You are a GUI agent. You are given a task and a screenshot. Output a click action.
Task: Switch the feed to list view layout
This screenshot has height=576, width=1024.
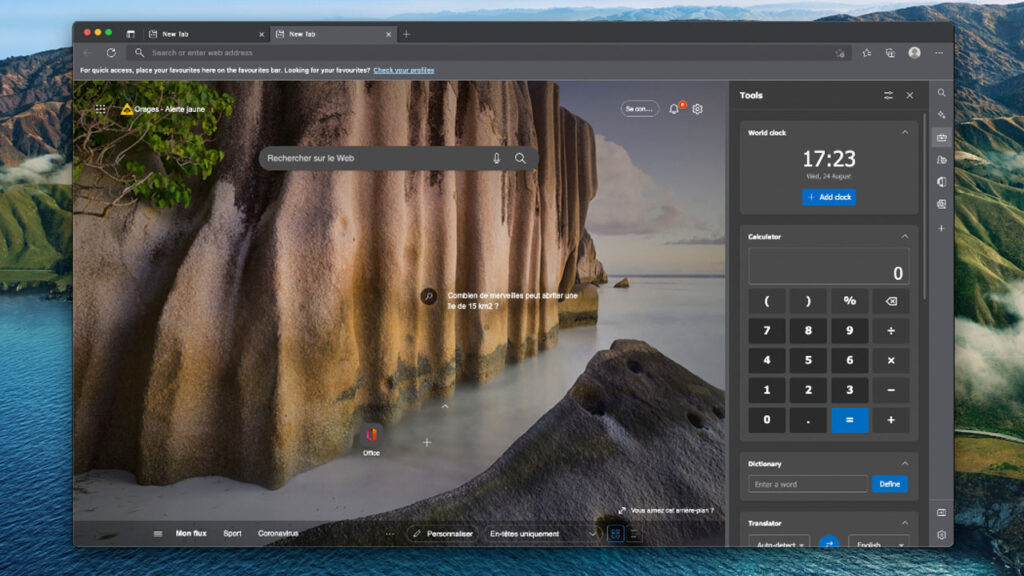pos(634,533)
